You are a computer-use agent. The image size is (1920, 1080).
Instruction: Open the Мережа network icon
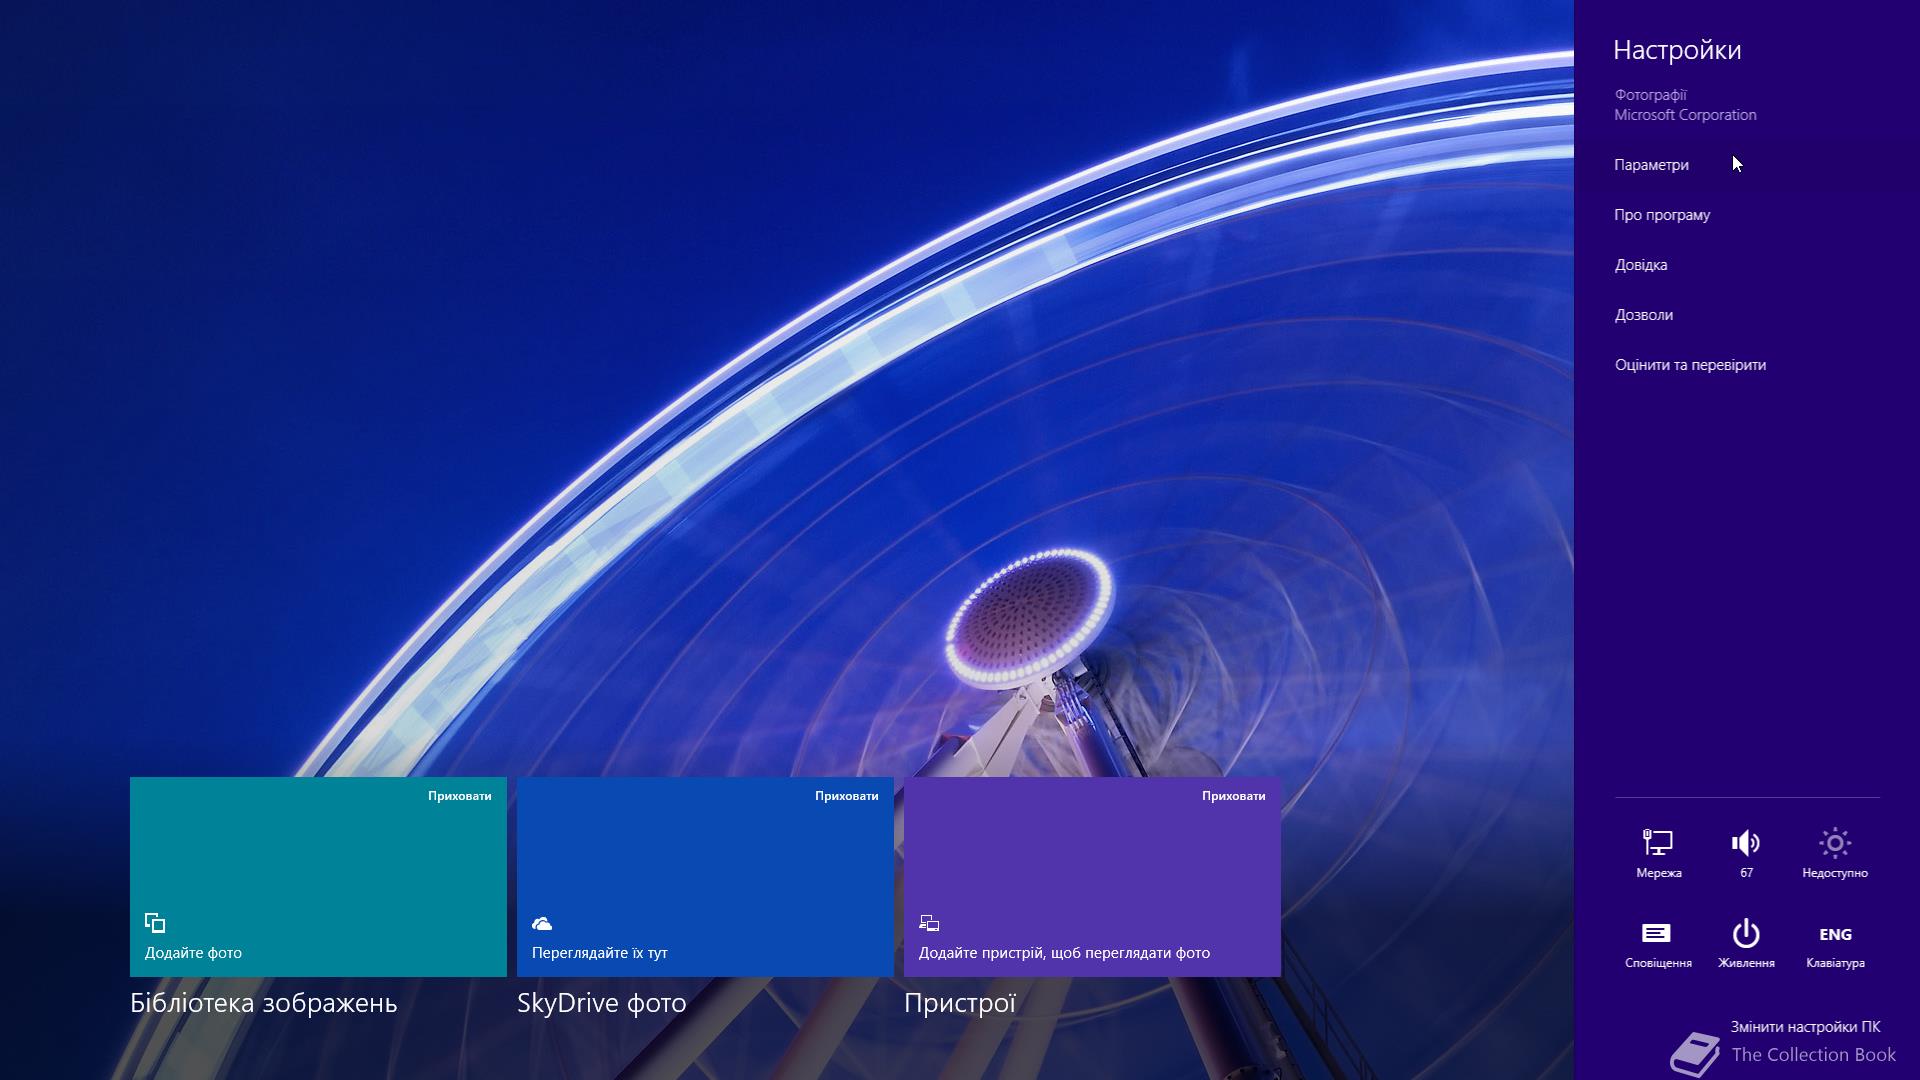click(x=1658, y=853)
